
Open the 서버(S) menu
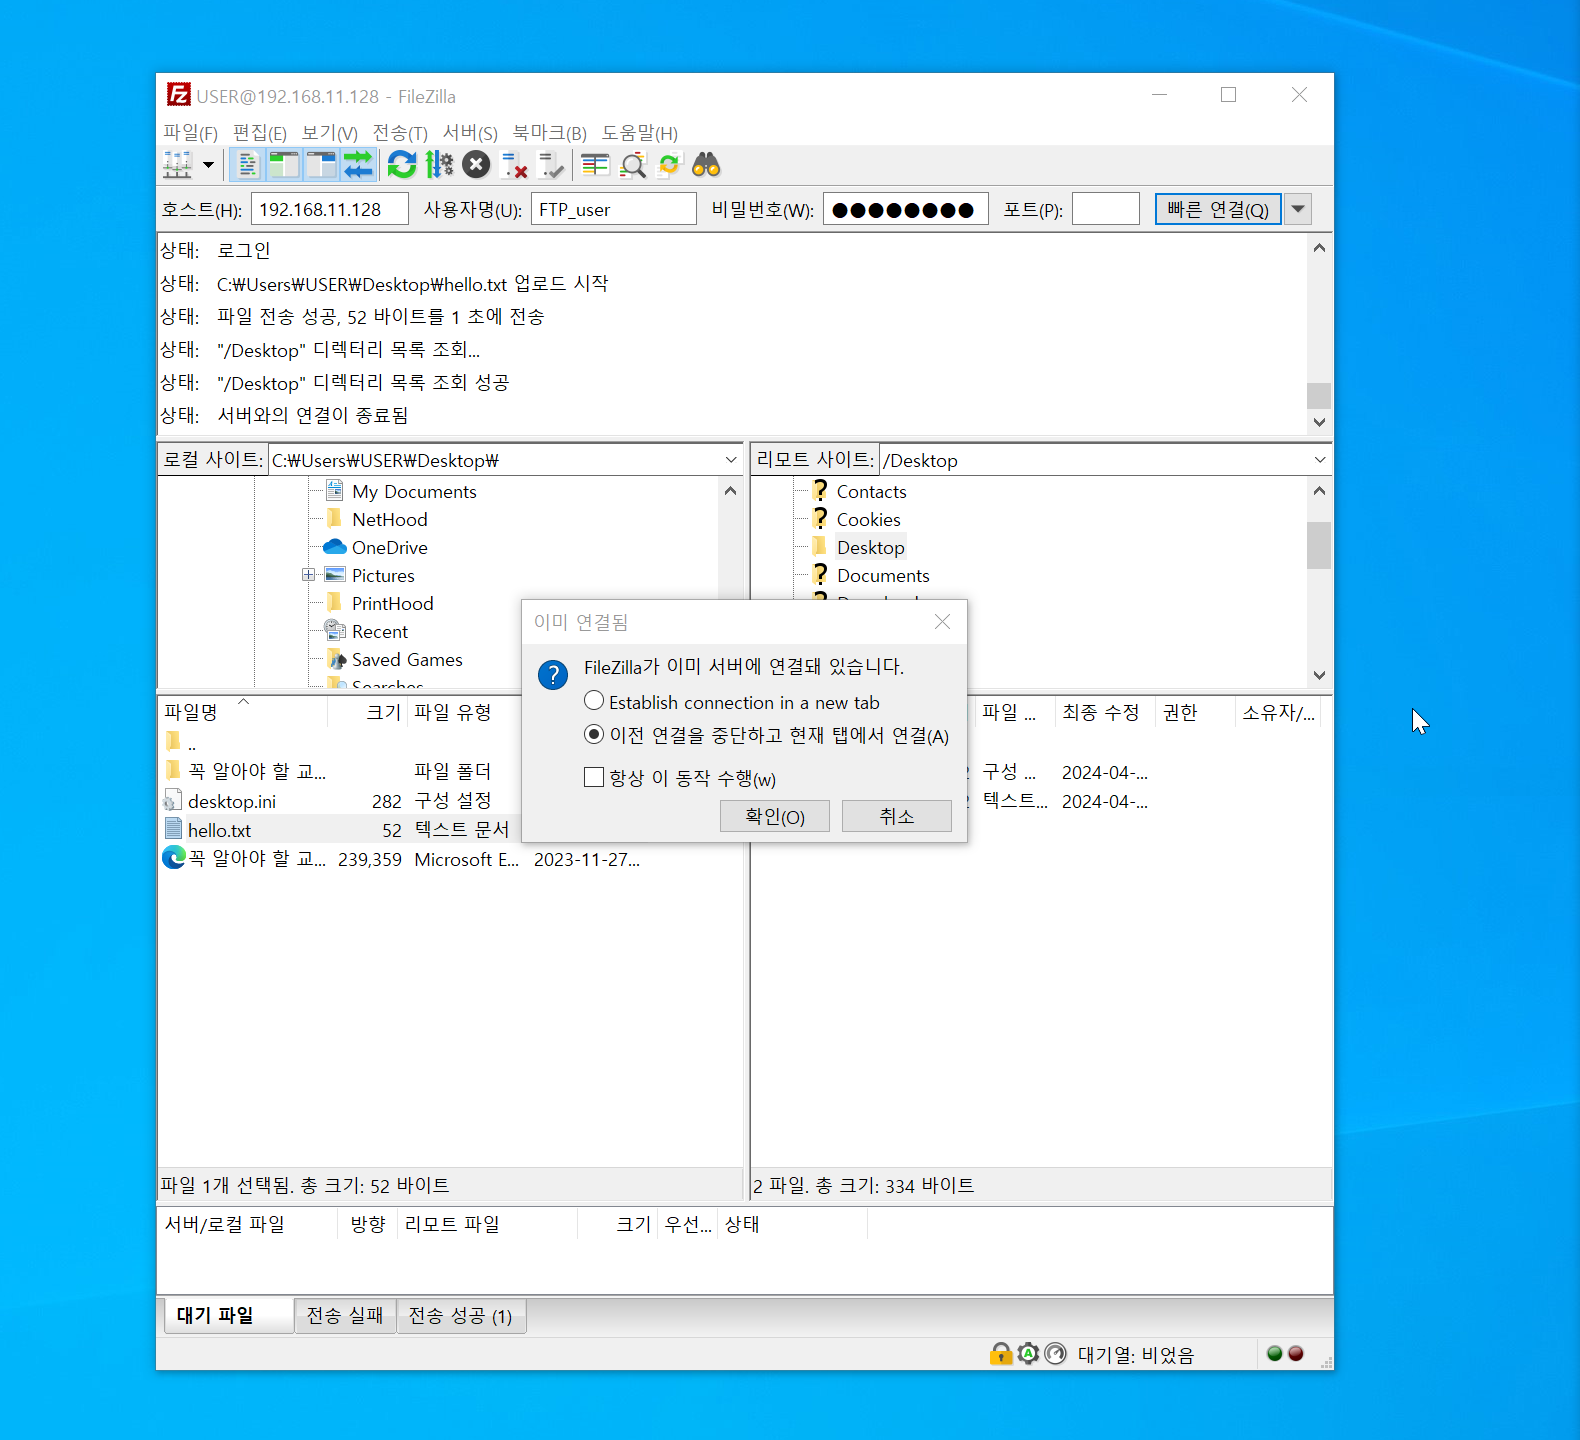point(470,133)
